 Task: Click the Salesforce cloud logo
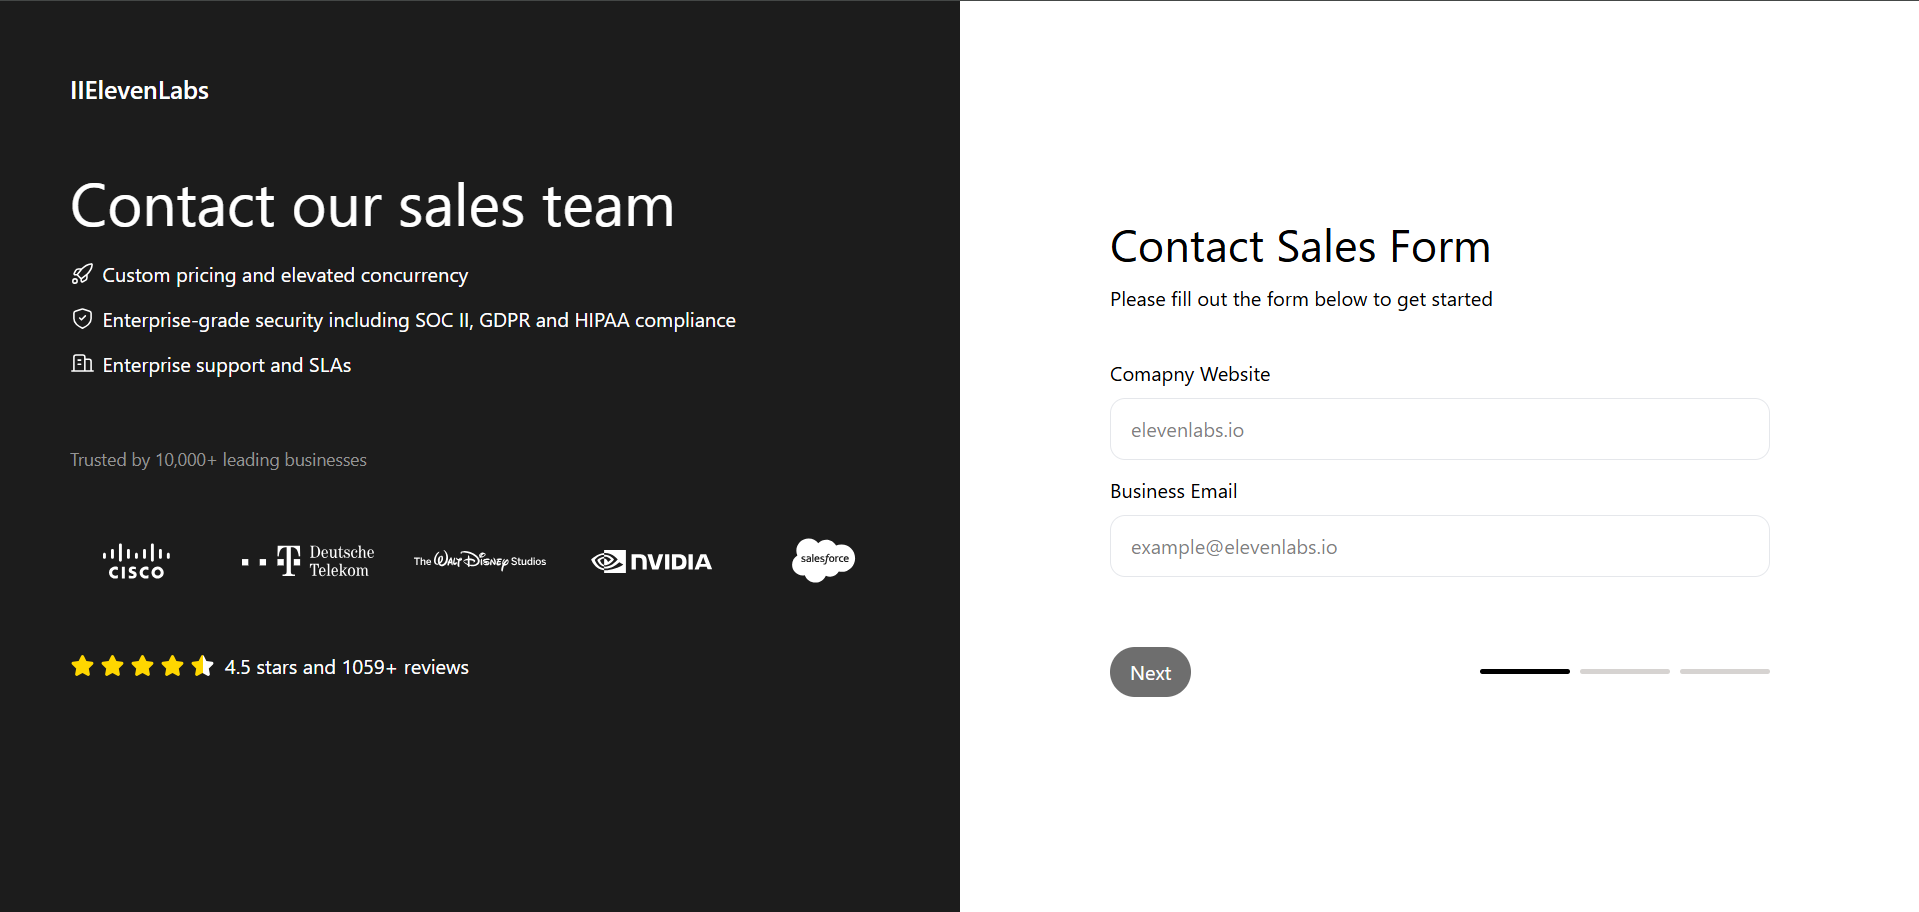click(x=823, y=560)
